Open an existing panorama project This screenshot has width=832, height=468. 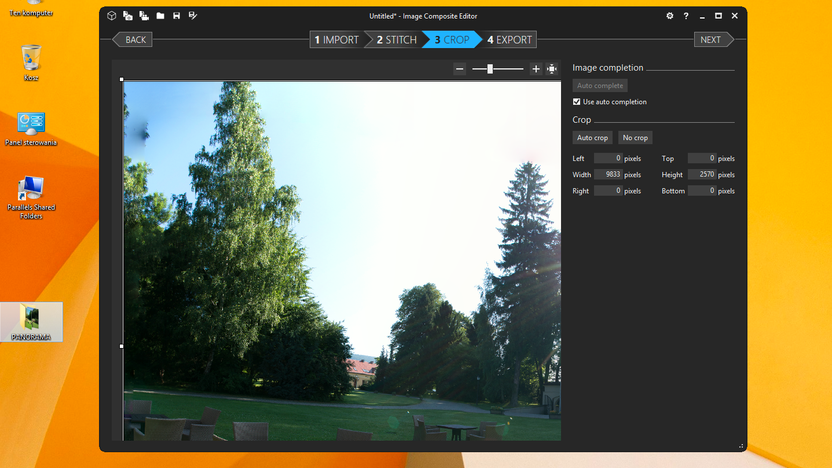pyautogui.click(x=160, y=16)
